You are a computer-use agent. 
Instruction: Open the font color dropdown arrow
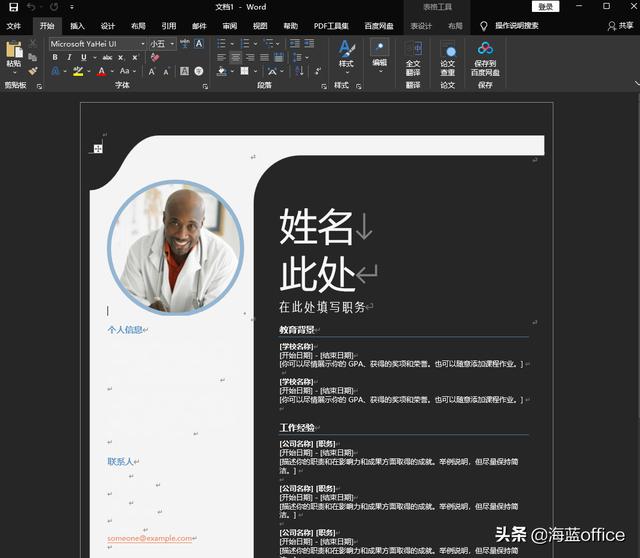click(x=112, y=72)
